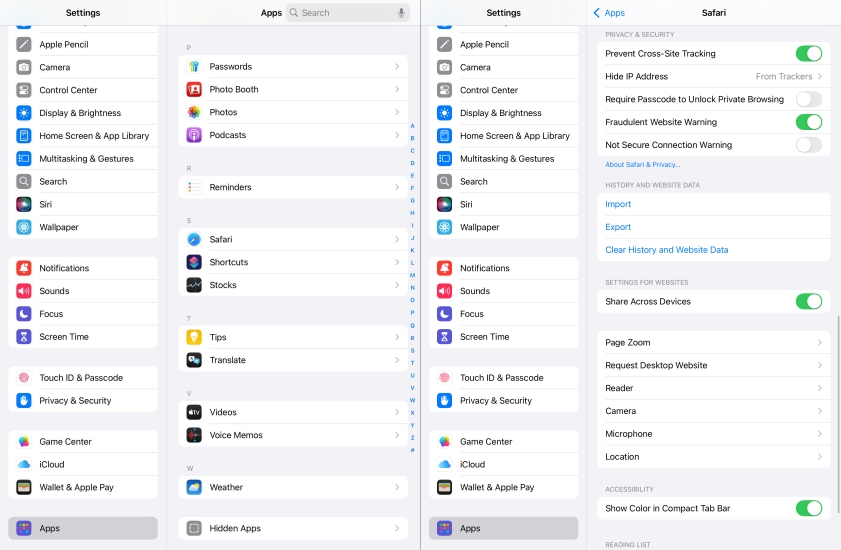Image resolution: width=841 pixels, height=550 pixels.
Task: Tap the Photos app icon
Action: pos(194,112)
